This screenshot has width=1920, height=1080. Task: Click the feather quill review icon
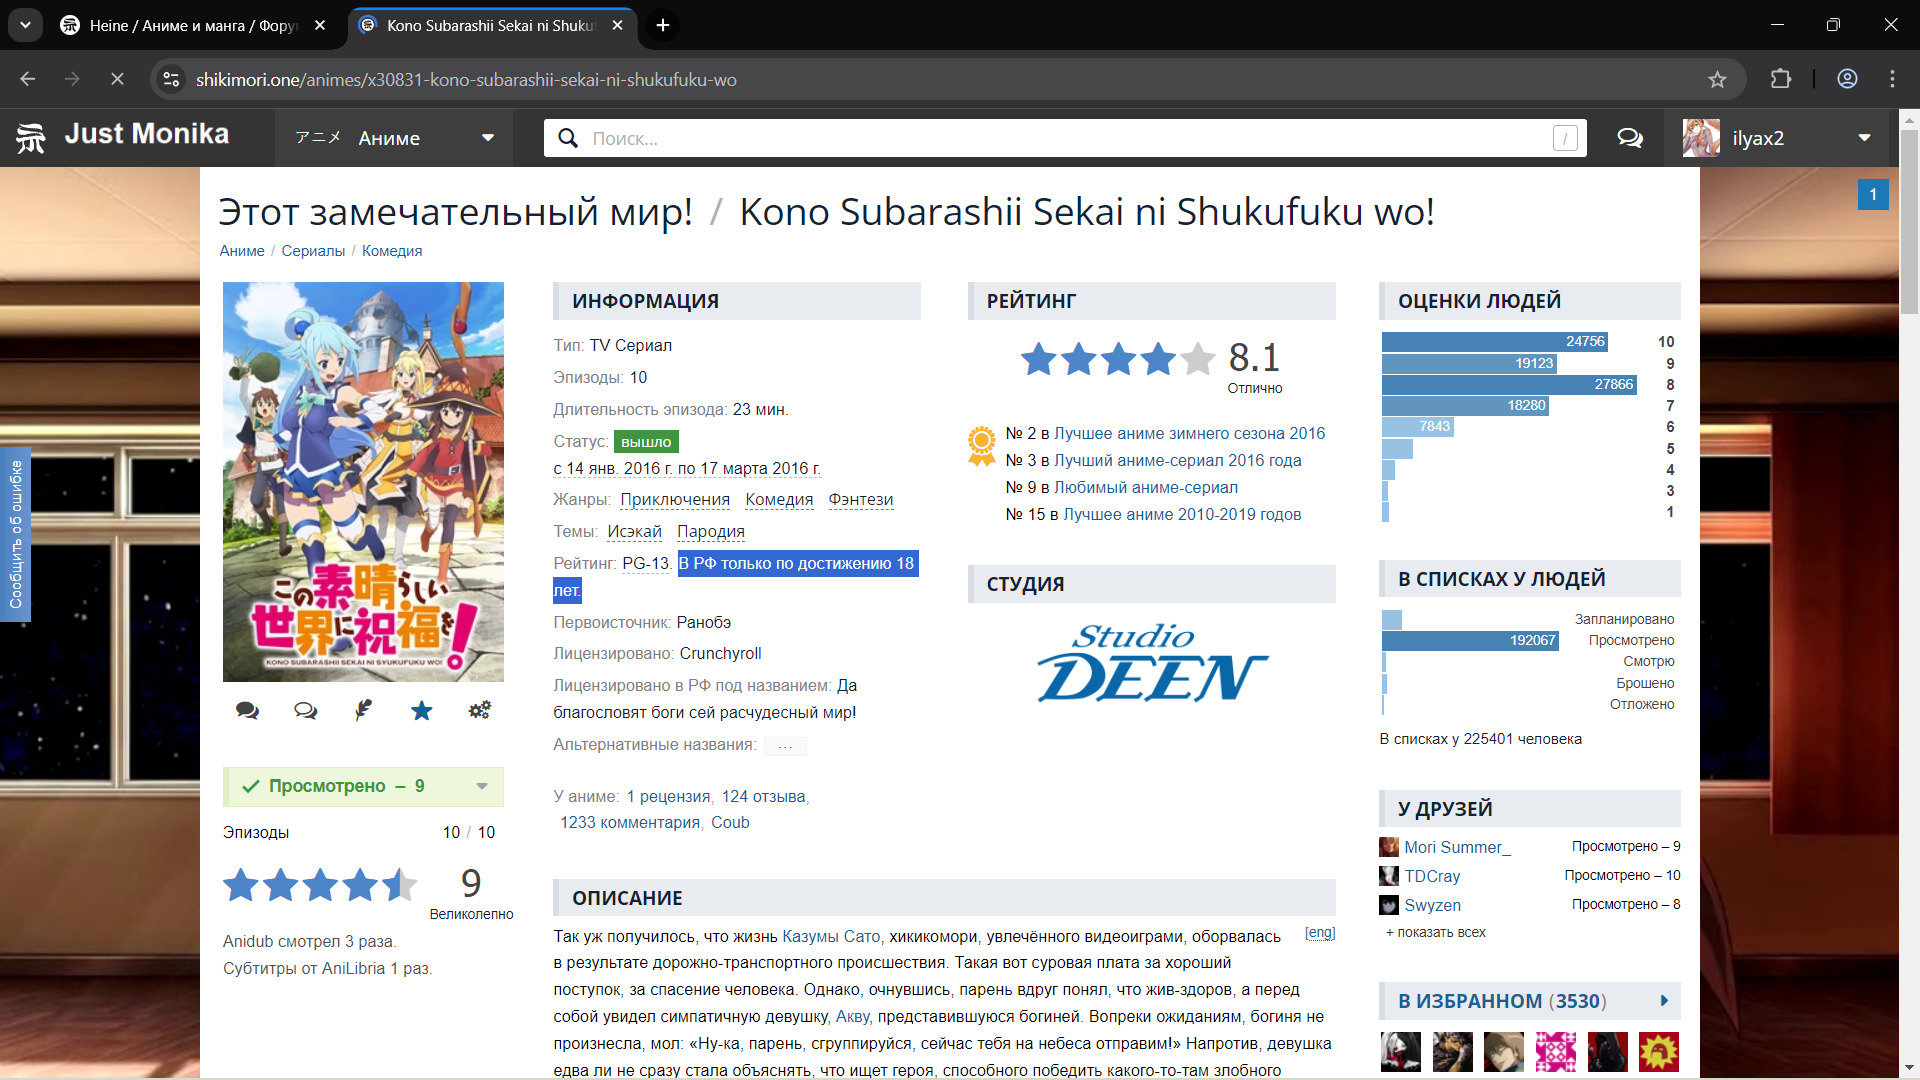pyautogui.click(x=363, y=710)
